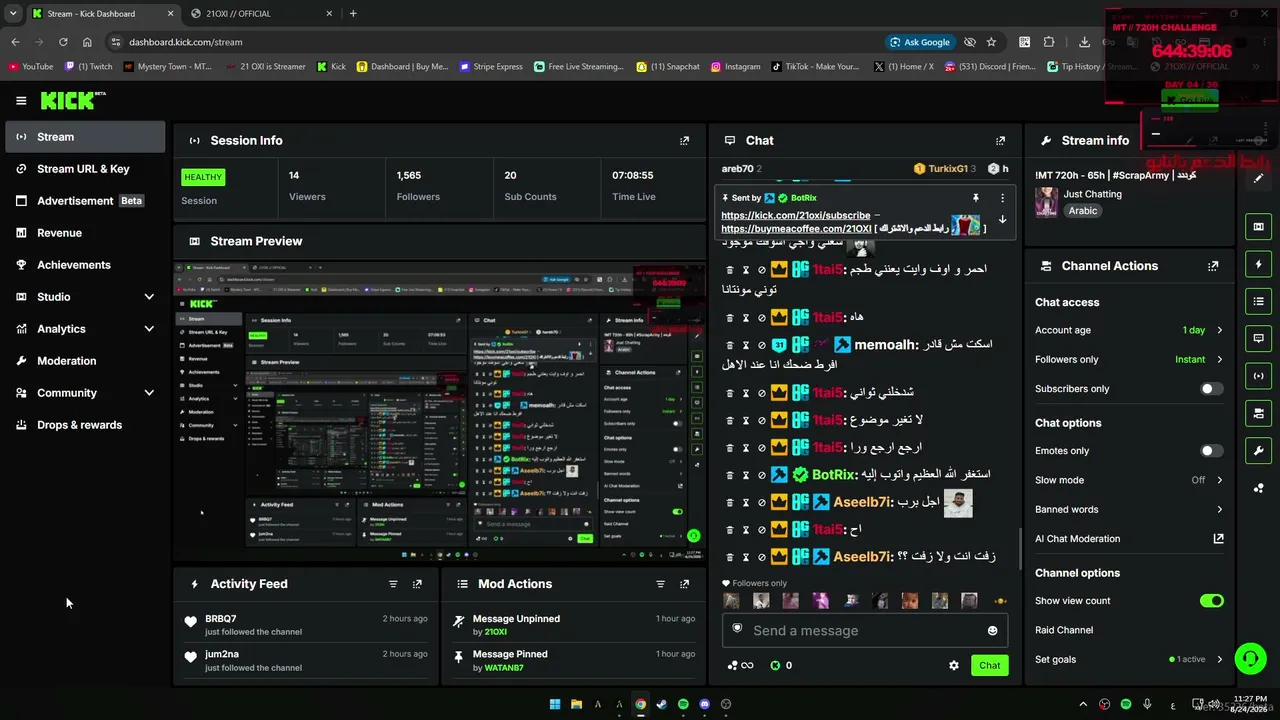This screenshot has height=720, width=1280.
Task: Bookmark this page with the star icon
Action: pos(991,42)
